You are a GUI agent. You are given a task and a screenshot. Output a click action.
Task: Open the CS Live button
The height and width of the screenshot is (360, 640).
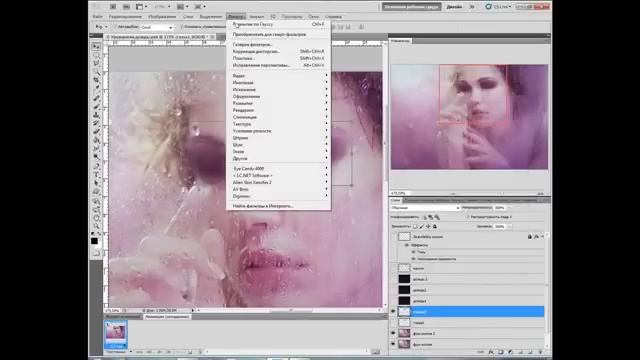(x=498, y=7)
